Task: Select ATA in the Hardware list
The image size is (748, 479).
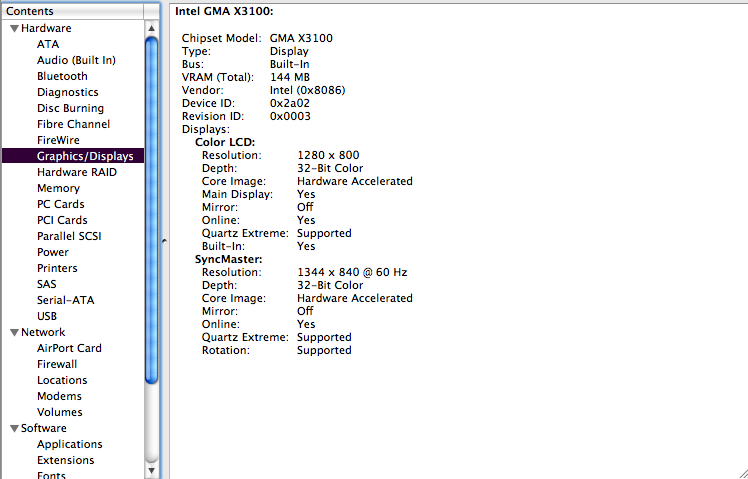Action: (48, 44)
